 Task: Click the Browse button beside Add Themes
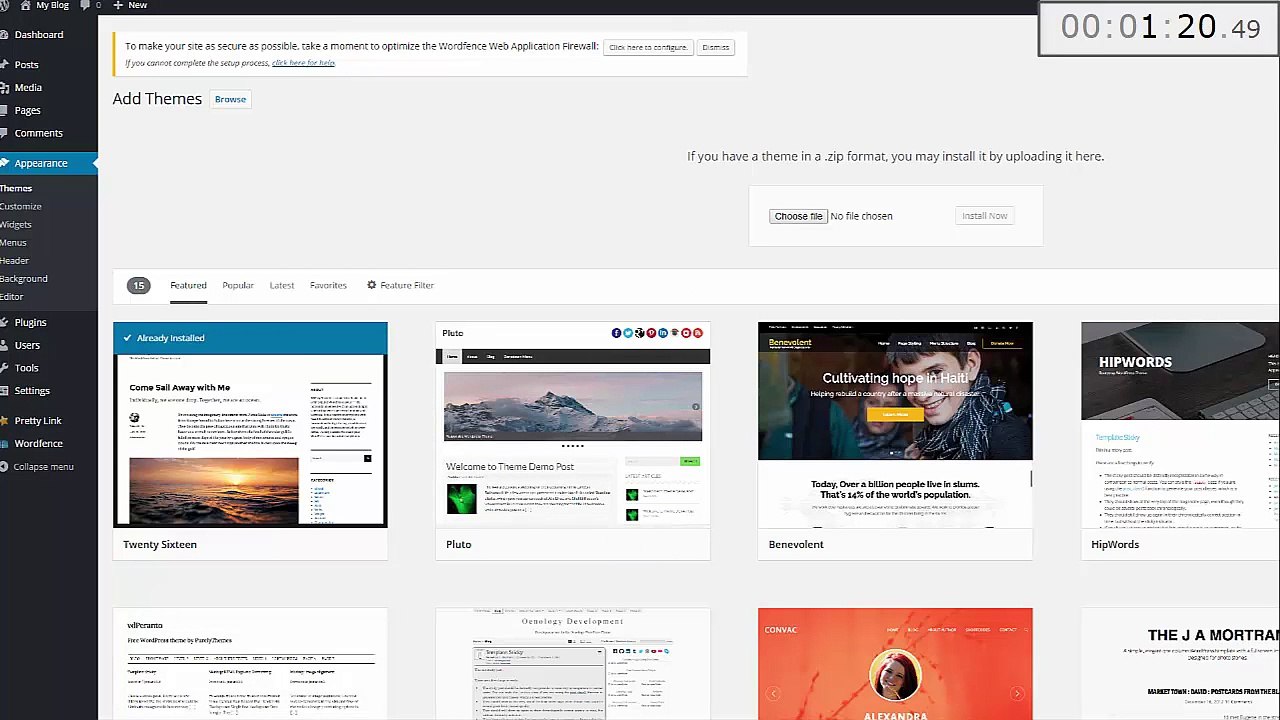pyautogui.click(x=230, y=99)
